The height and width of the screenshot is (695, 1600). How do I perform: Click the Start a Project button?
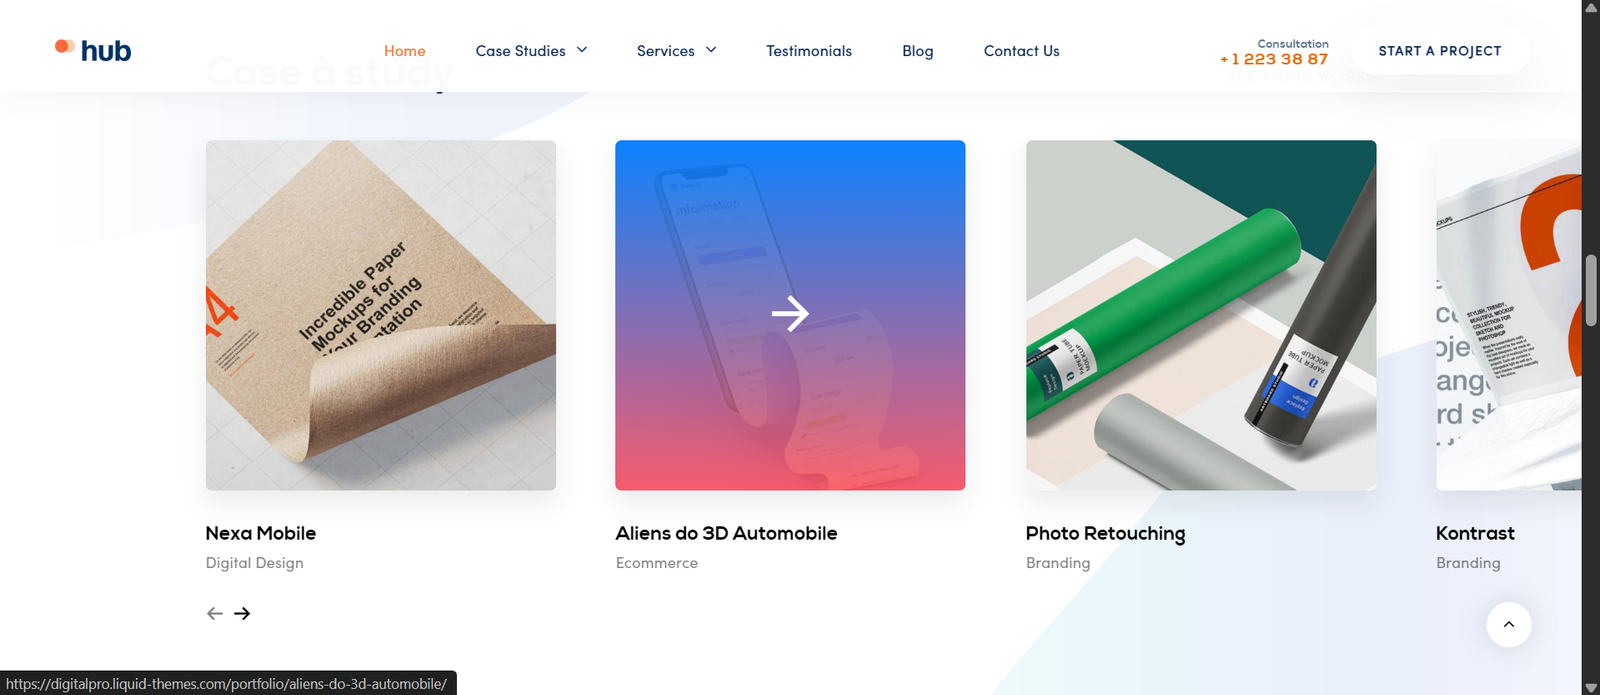[1440, 51]
